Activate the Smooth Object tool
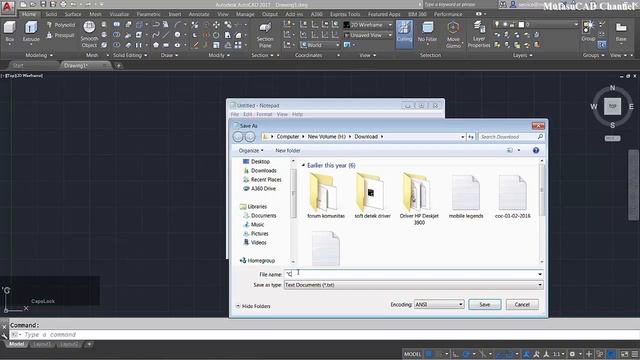640x360 pixels. pos(89,35)
